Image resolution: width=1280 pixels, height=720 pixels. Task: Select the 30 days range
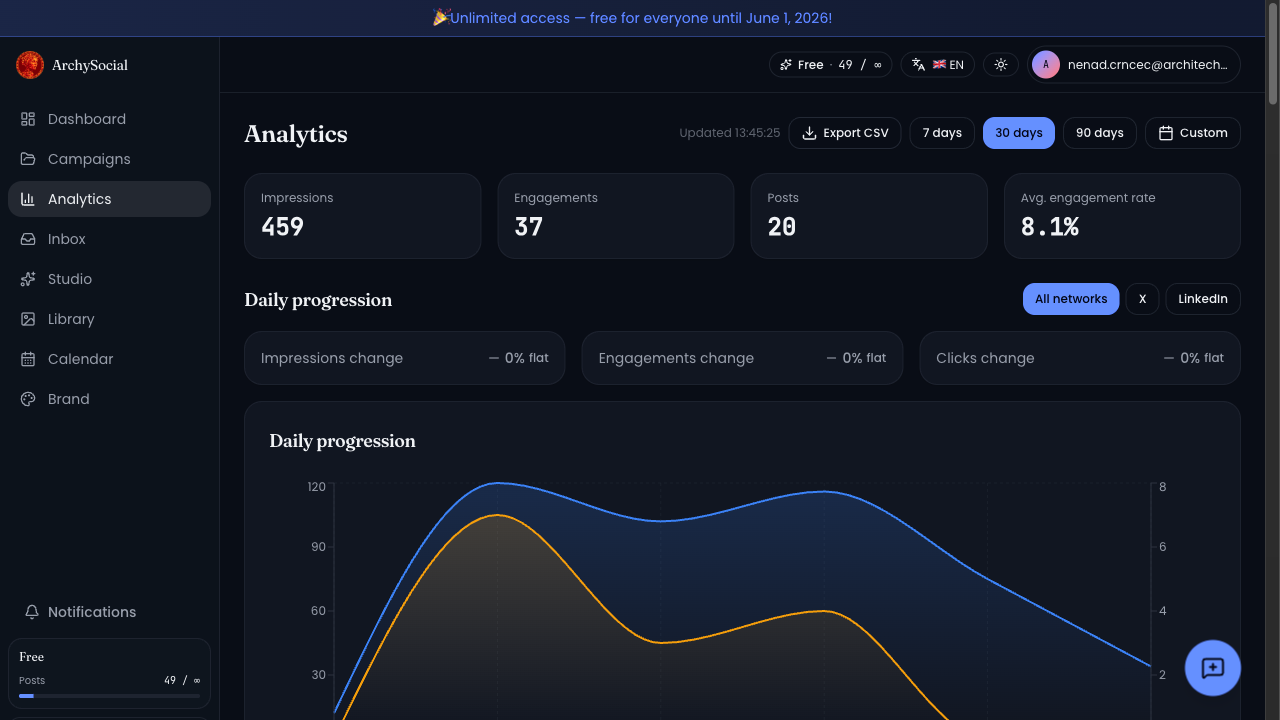pos(1019,133)
